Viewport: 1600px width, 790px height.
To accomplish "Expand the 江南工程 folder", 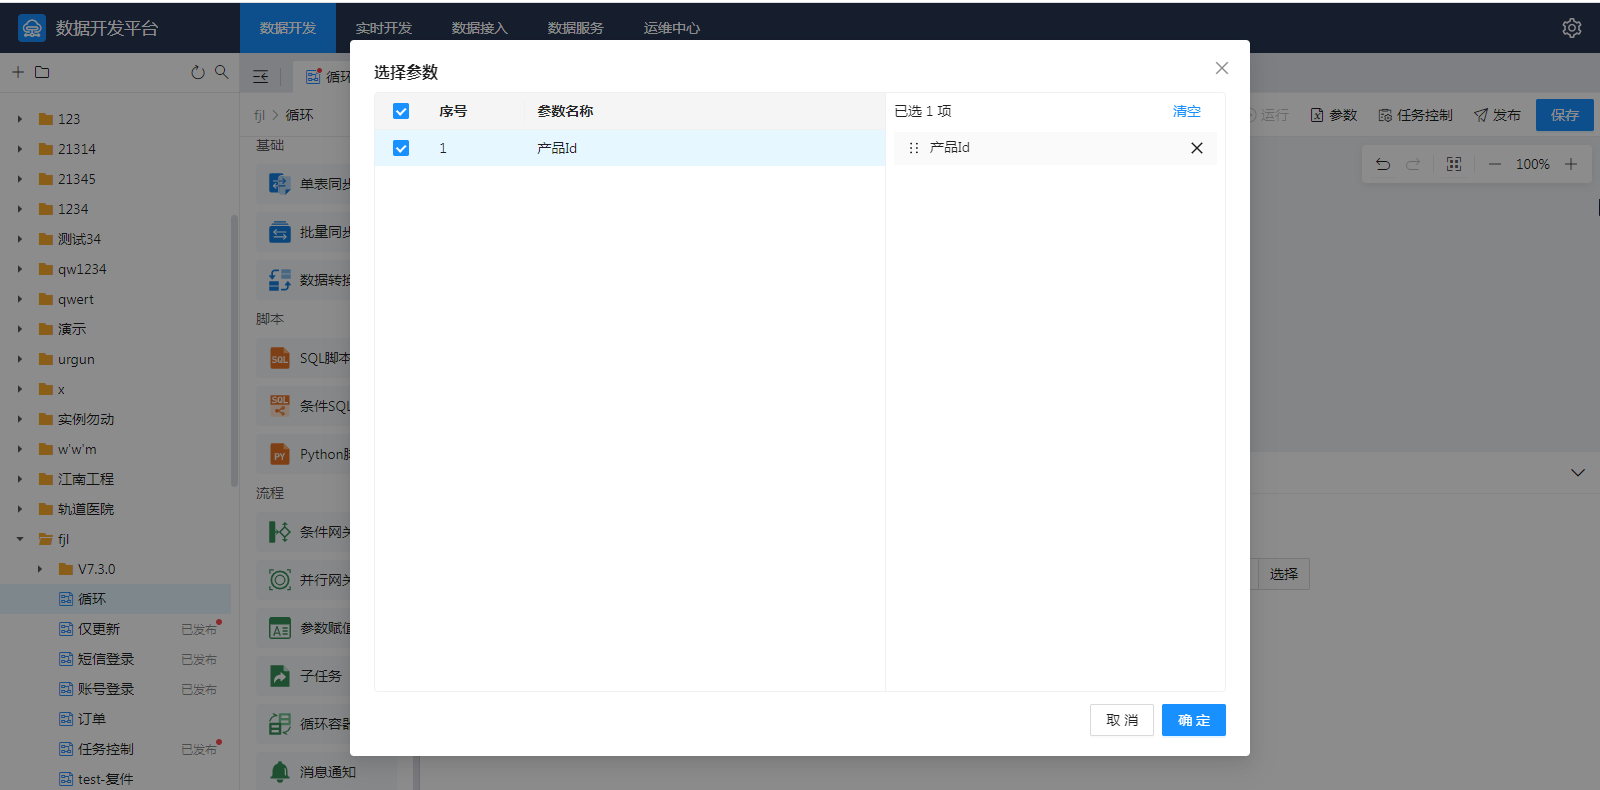I will click(x=20, y=479).
